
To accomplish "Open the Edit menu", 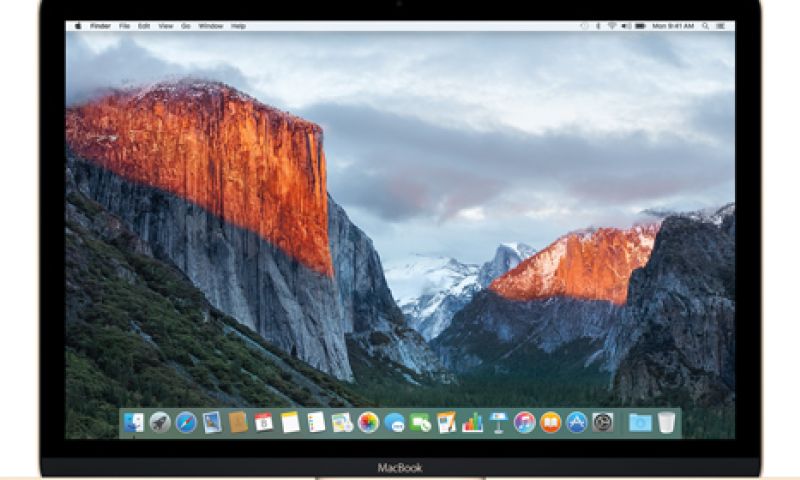I will pyautogui.click(x=144, y=26).
